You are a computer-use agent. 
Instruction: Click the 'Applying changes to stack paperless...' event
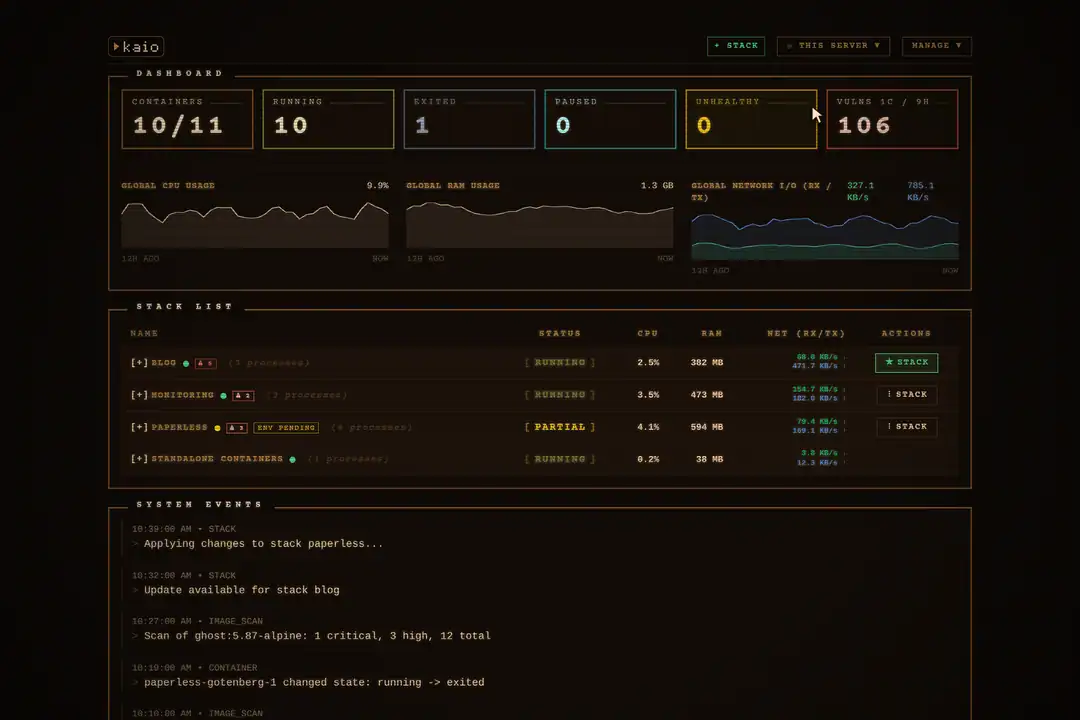pyautogui.click(x=263, y=544)
